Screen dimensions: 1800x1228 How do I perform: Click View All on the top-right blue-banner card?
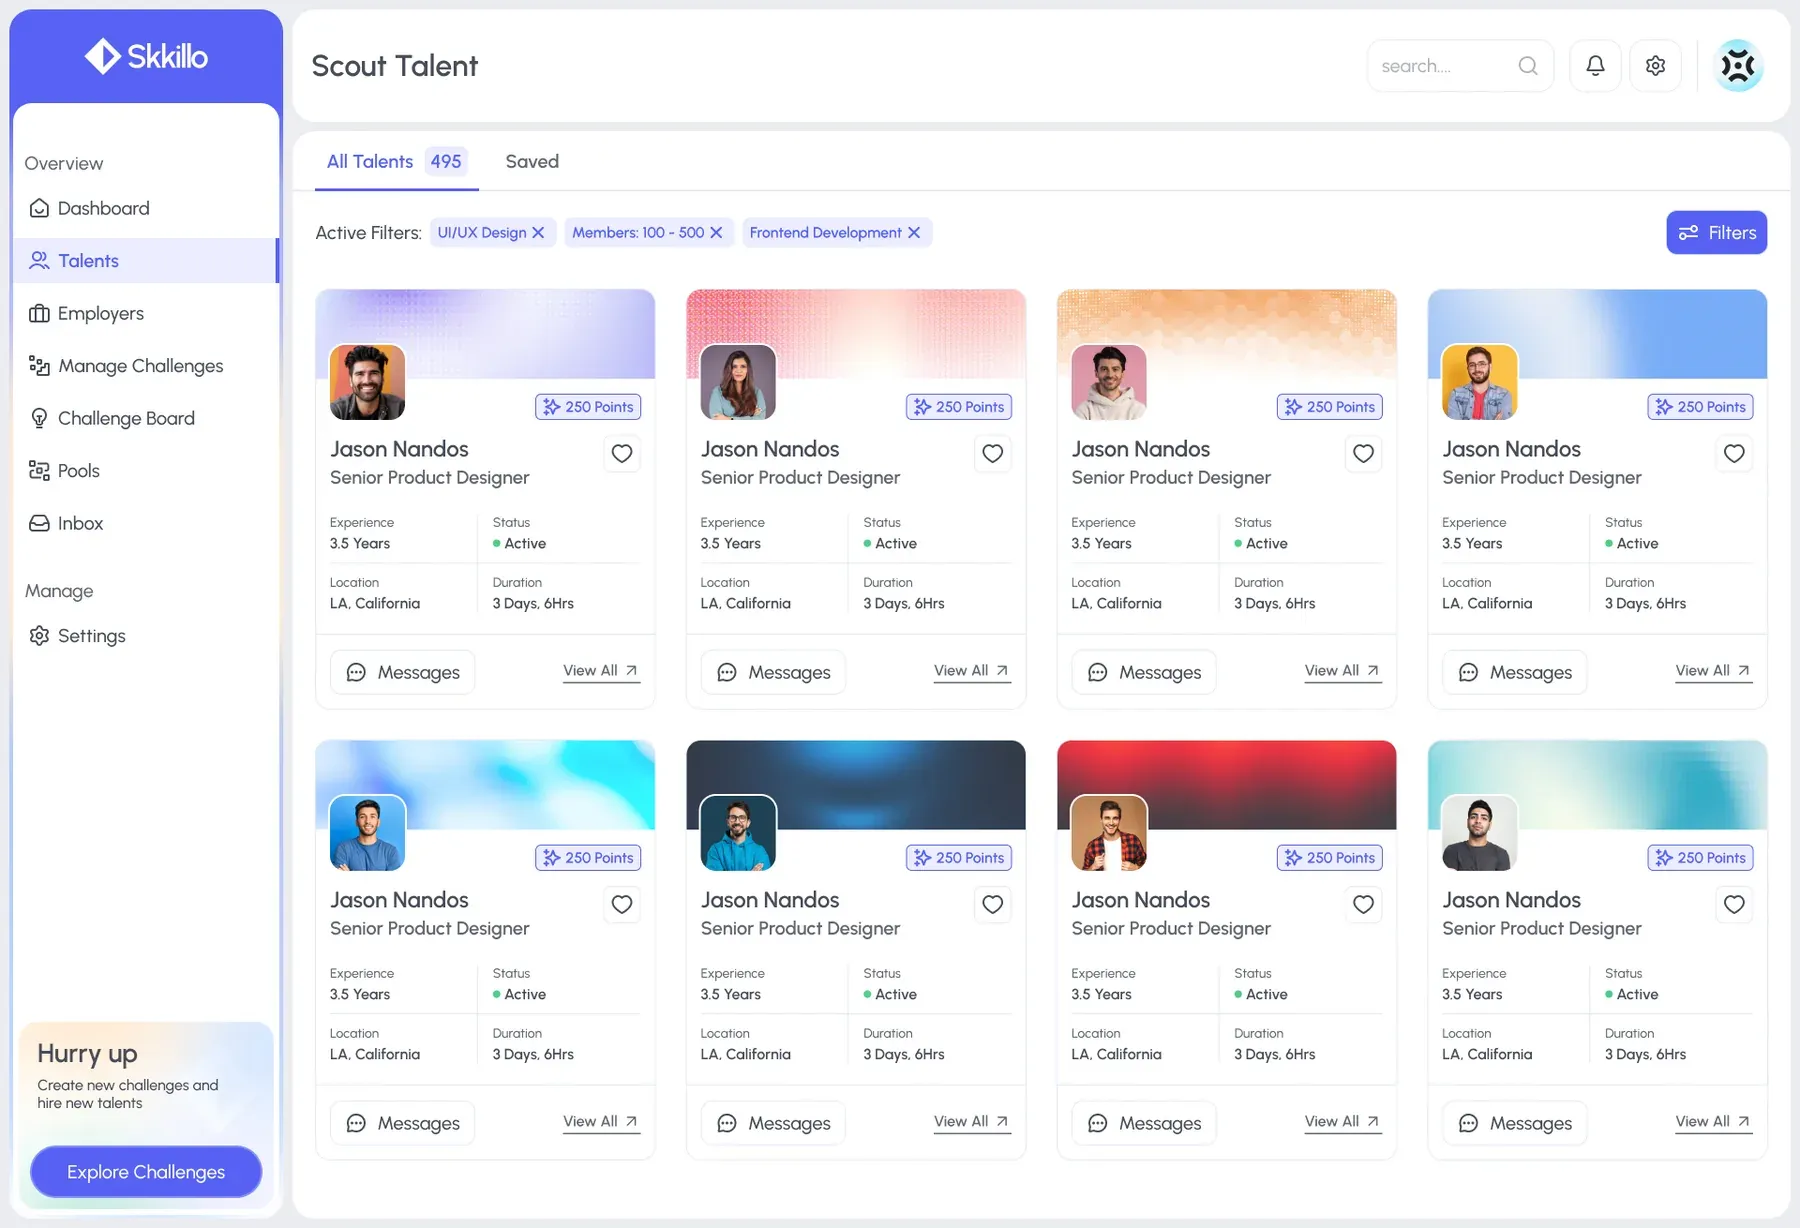pyautogui.click(x=1714, y=671)
